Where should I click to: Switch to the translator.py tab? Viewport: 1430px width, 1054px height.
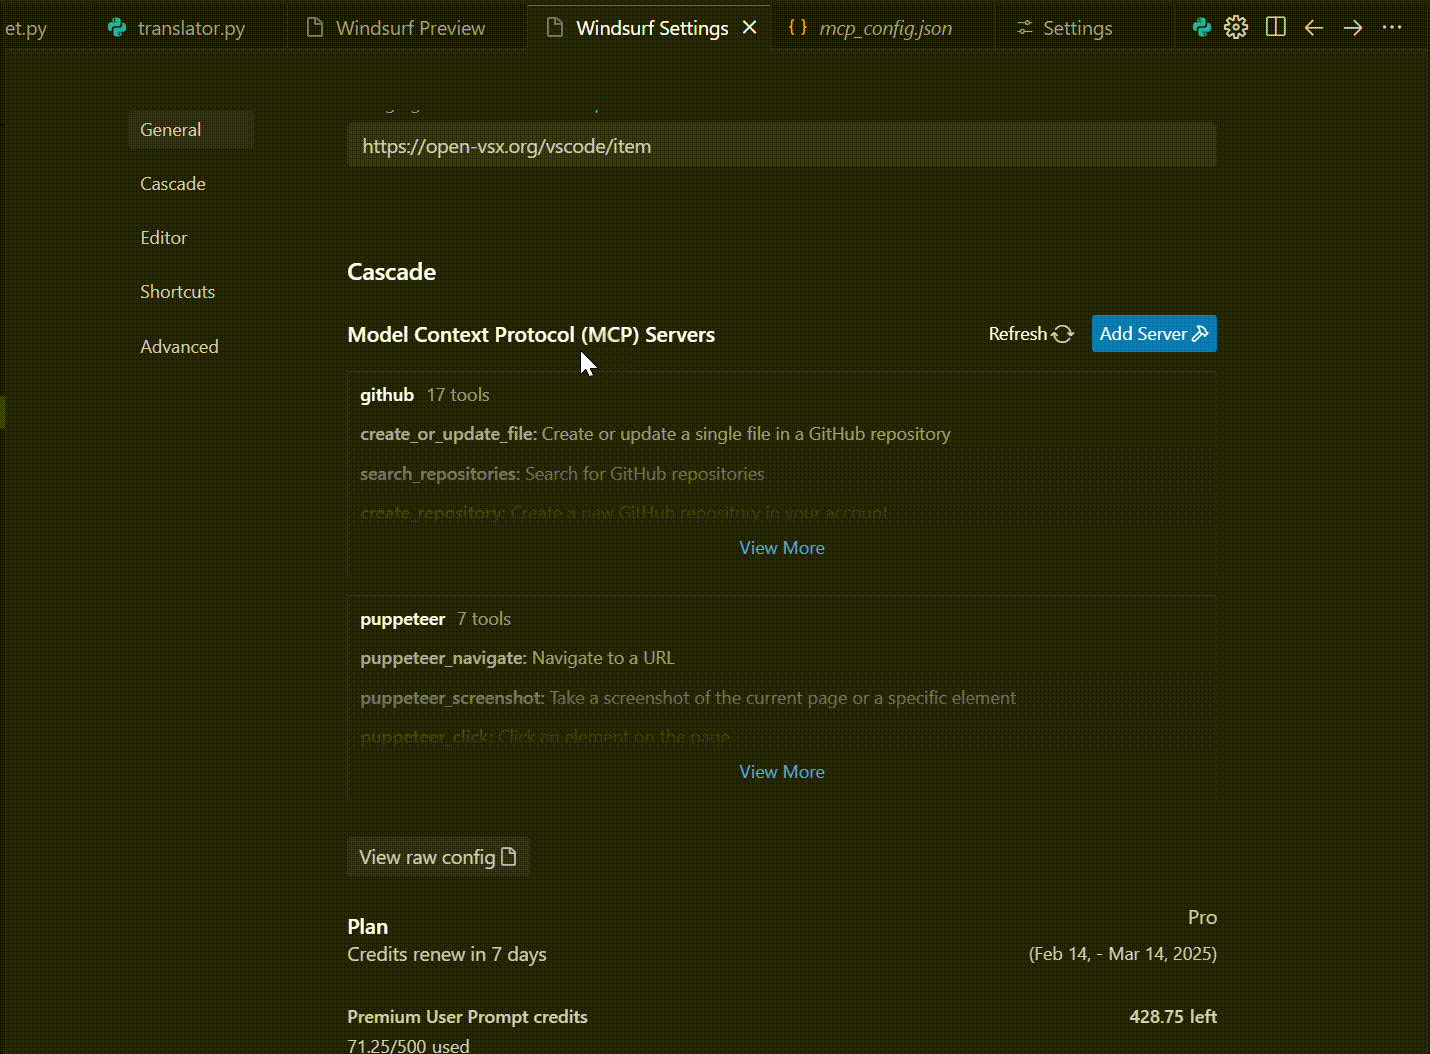tap(190, 28)
